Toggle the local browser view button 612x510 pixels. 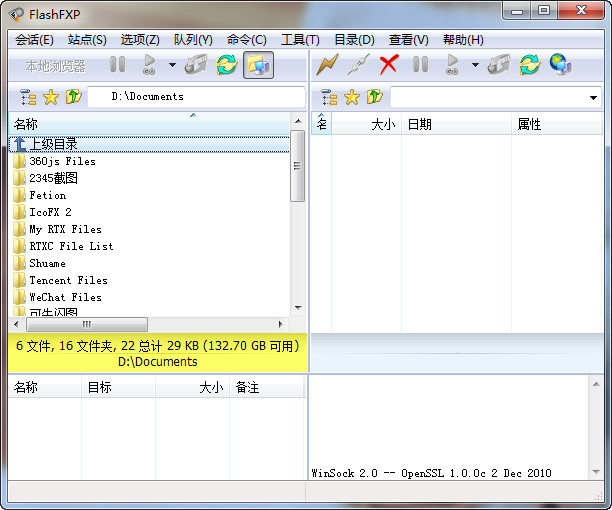coord(258,65)
